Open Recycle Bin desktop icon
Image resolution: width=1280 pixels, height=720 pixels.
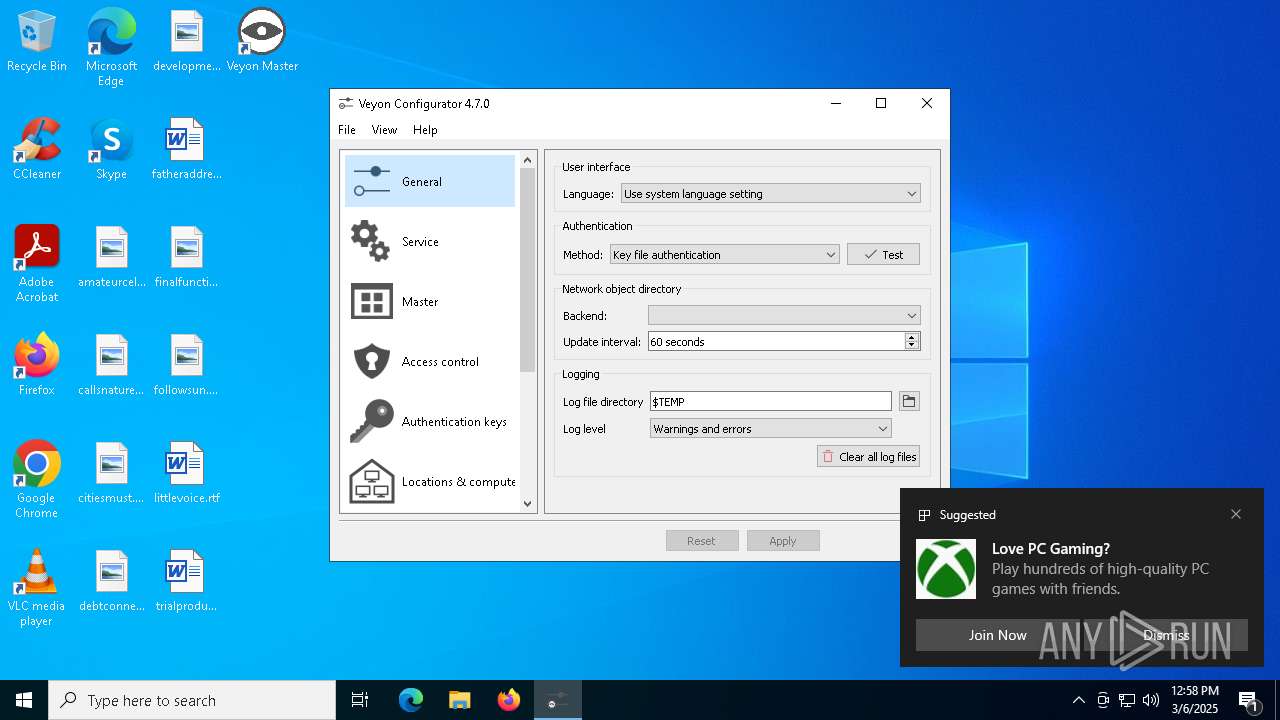[x=37, y=42]
